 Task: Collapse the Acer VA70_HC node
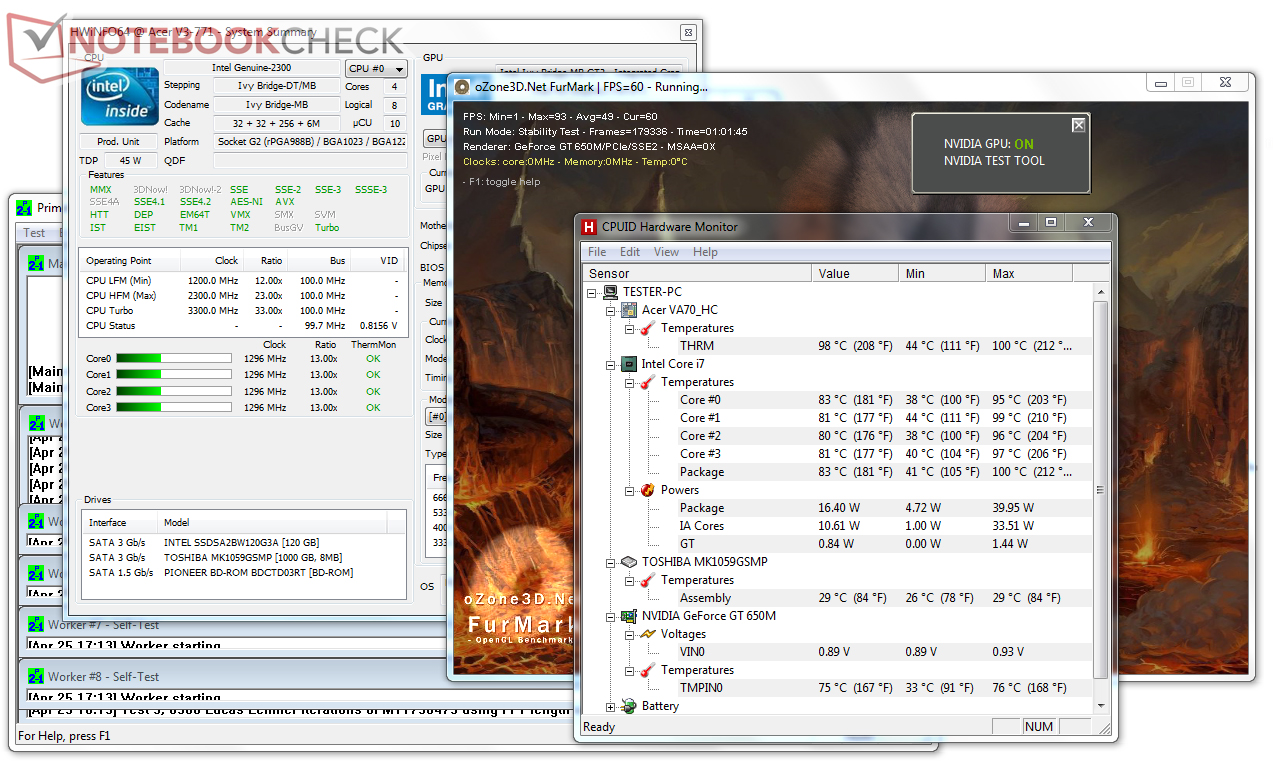611,310
